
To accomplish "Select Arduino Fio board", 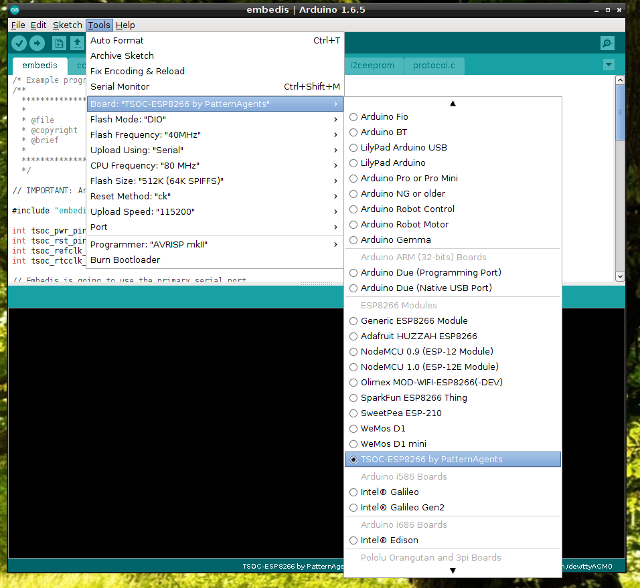I will click(453, 117).
